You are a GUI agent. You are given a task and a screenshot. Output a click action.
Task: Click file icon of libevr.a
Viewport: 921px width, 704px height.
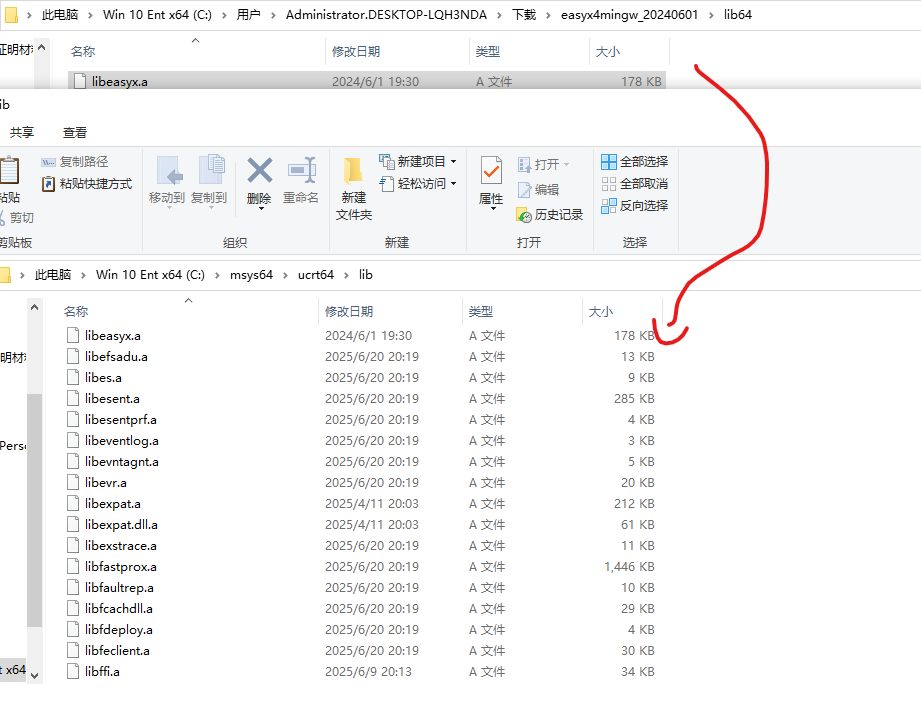pyautogui.click(x=73, y=483)
